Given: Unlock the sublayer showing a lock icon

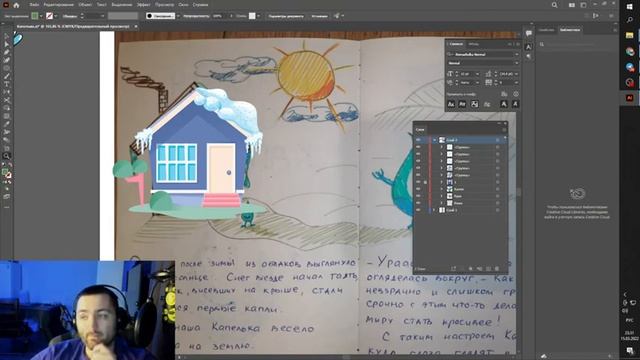Looking at the screenshot, I should point(425,182).
